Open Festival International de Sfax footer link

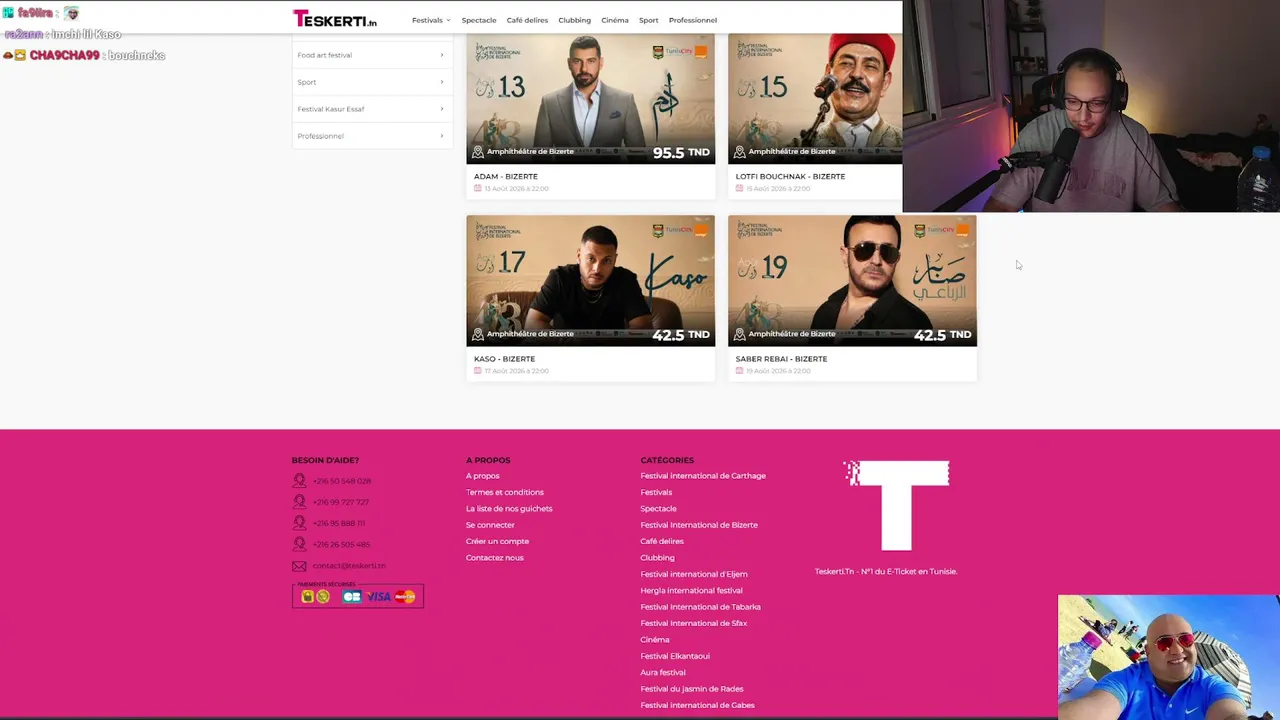[694, 623]
